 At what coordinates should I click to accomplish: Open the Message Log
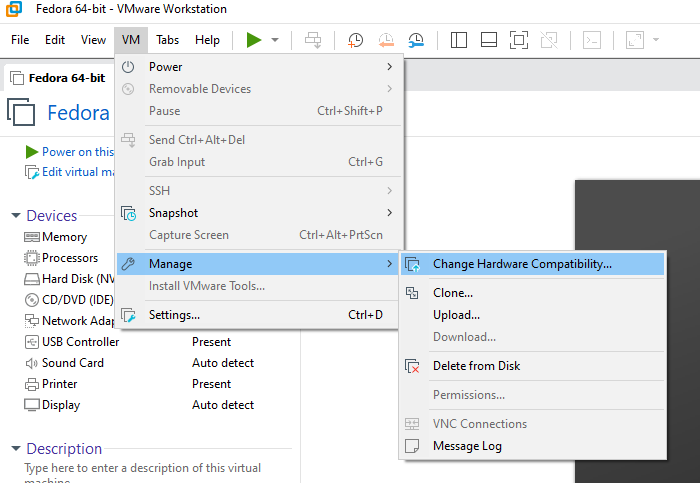(533, 446)
